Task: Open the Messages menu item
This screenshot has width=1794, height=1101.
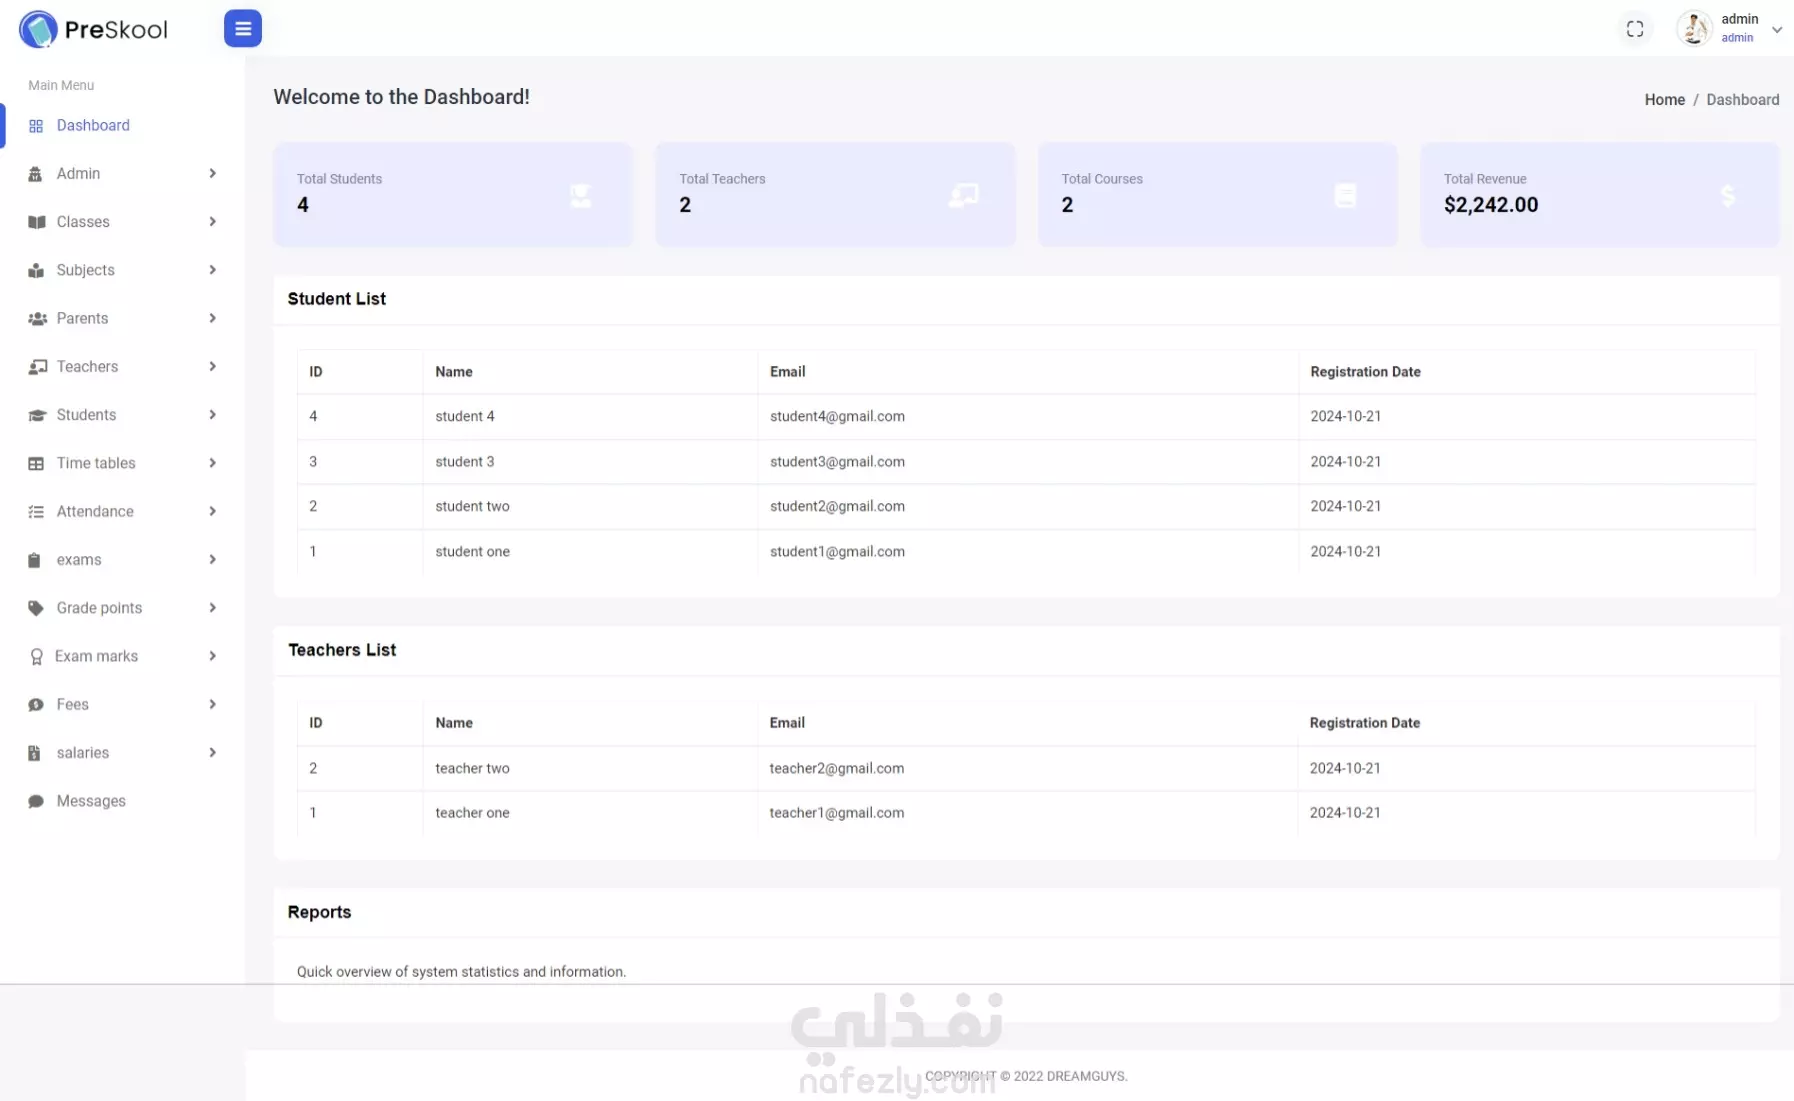Action: [x=91, y=801]
